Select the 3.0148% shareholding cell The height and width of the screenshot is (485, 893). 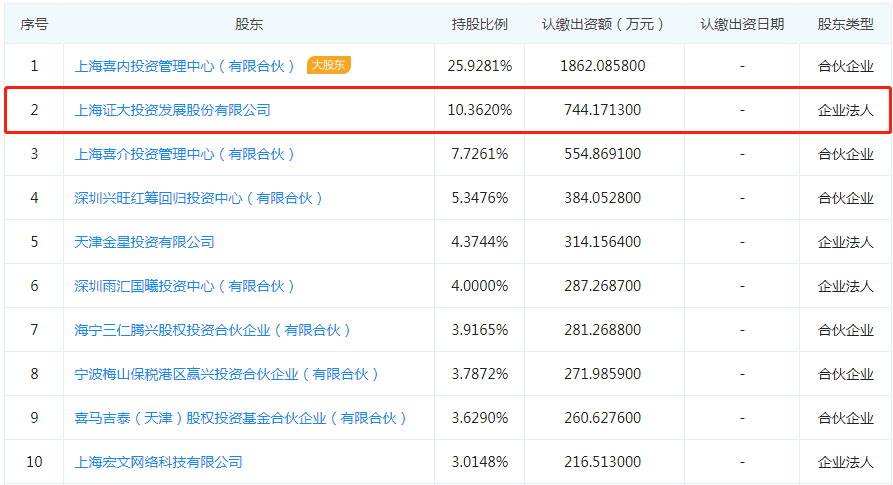click(480, 462)
